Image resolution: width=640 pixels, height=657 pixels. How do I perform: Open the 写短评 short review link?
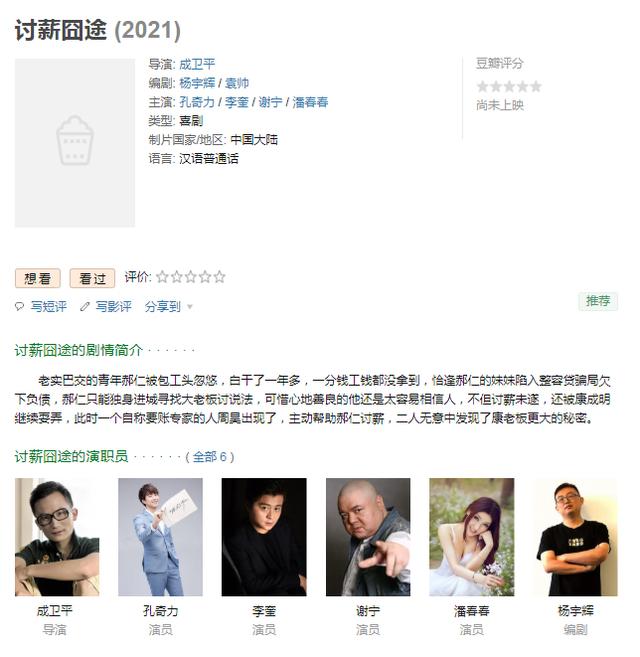point(48,306)
